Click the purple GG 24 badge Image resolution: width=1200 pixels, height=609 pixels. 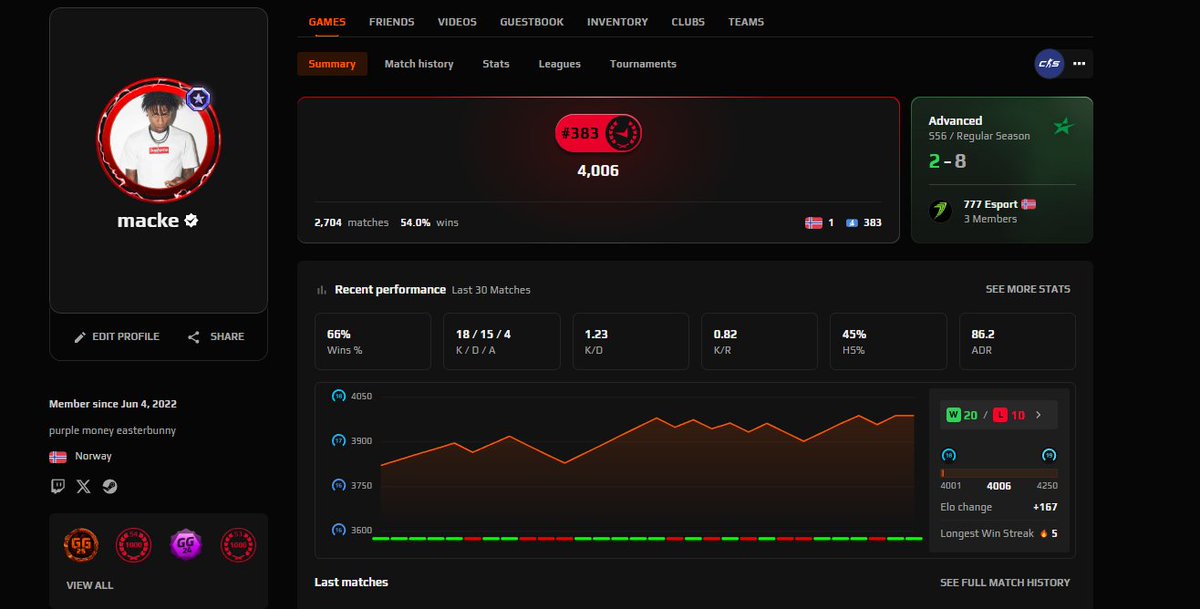point(186,545)
